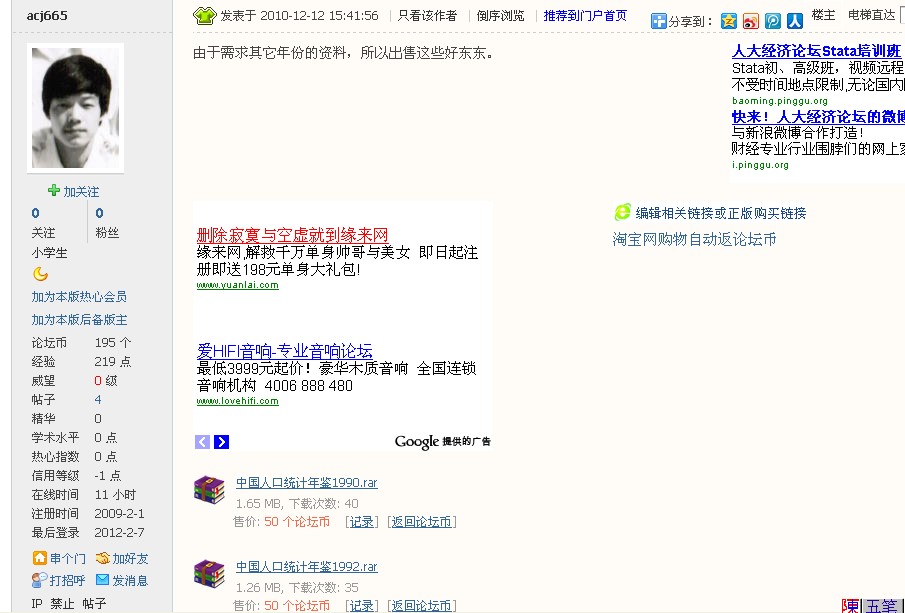This screenshot has width=905, height=613.
Task: Click RAR icon for 1992 yearbook
Action: [x=209, y=574]
